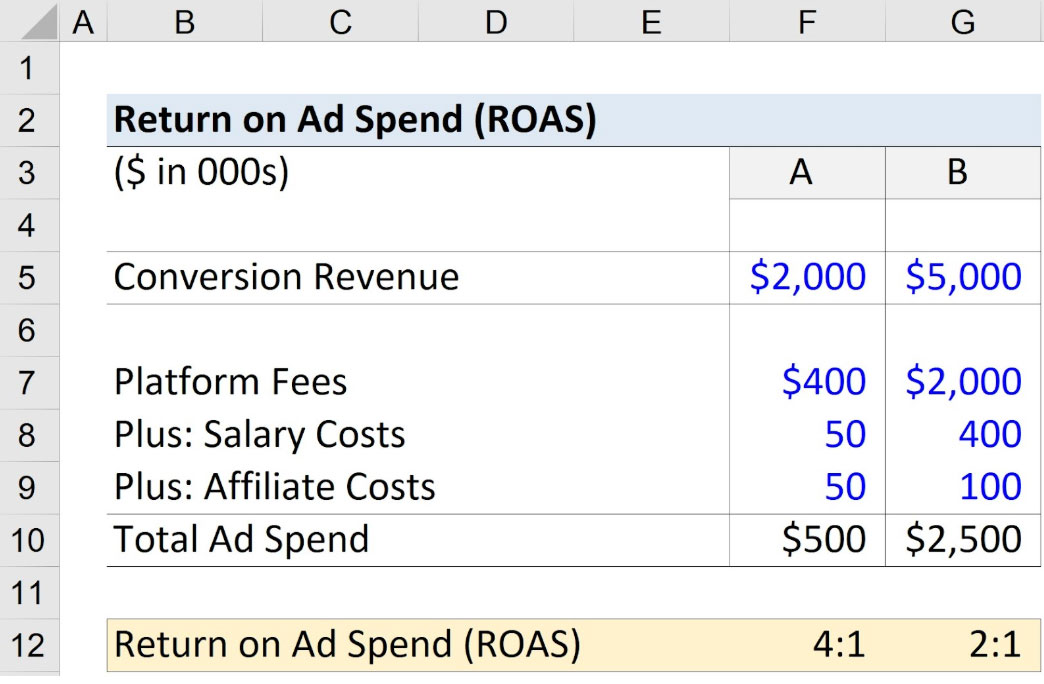Viewport: 1044px width, 684px height.
Task: Select column D header
Action: [x=496, y=21]
